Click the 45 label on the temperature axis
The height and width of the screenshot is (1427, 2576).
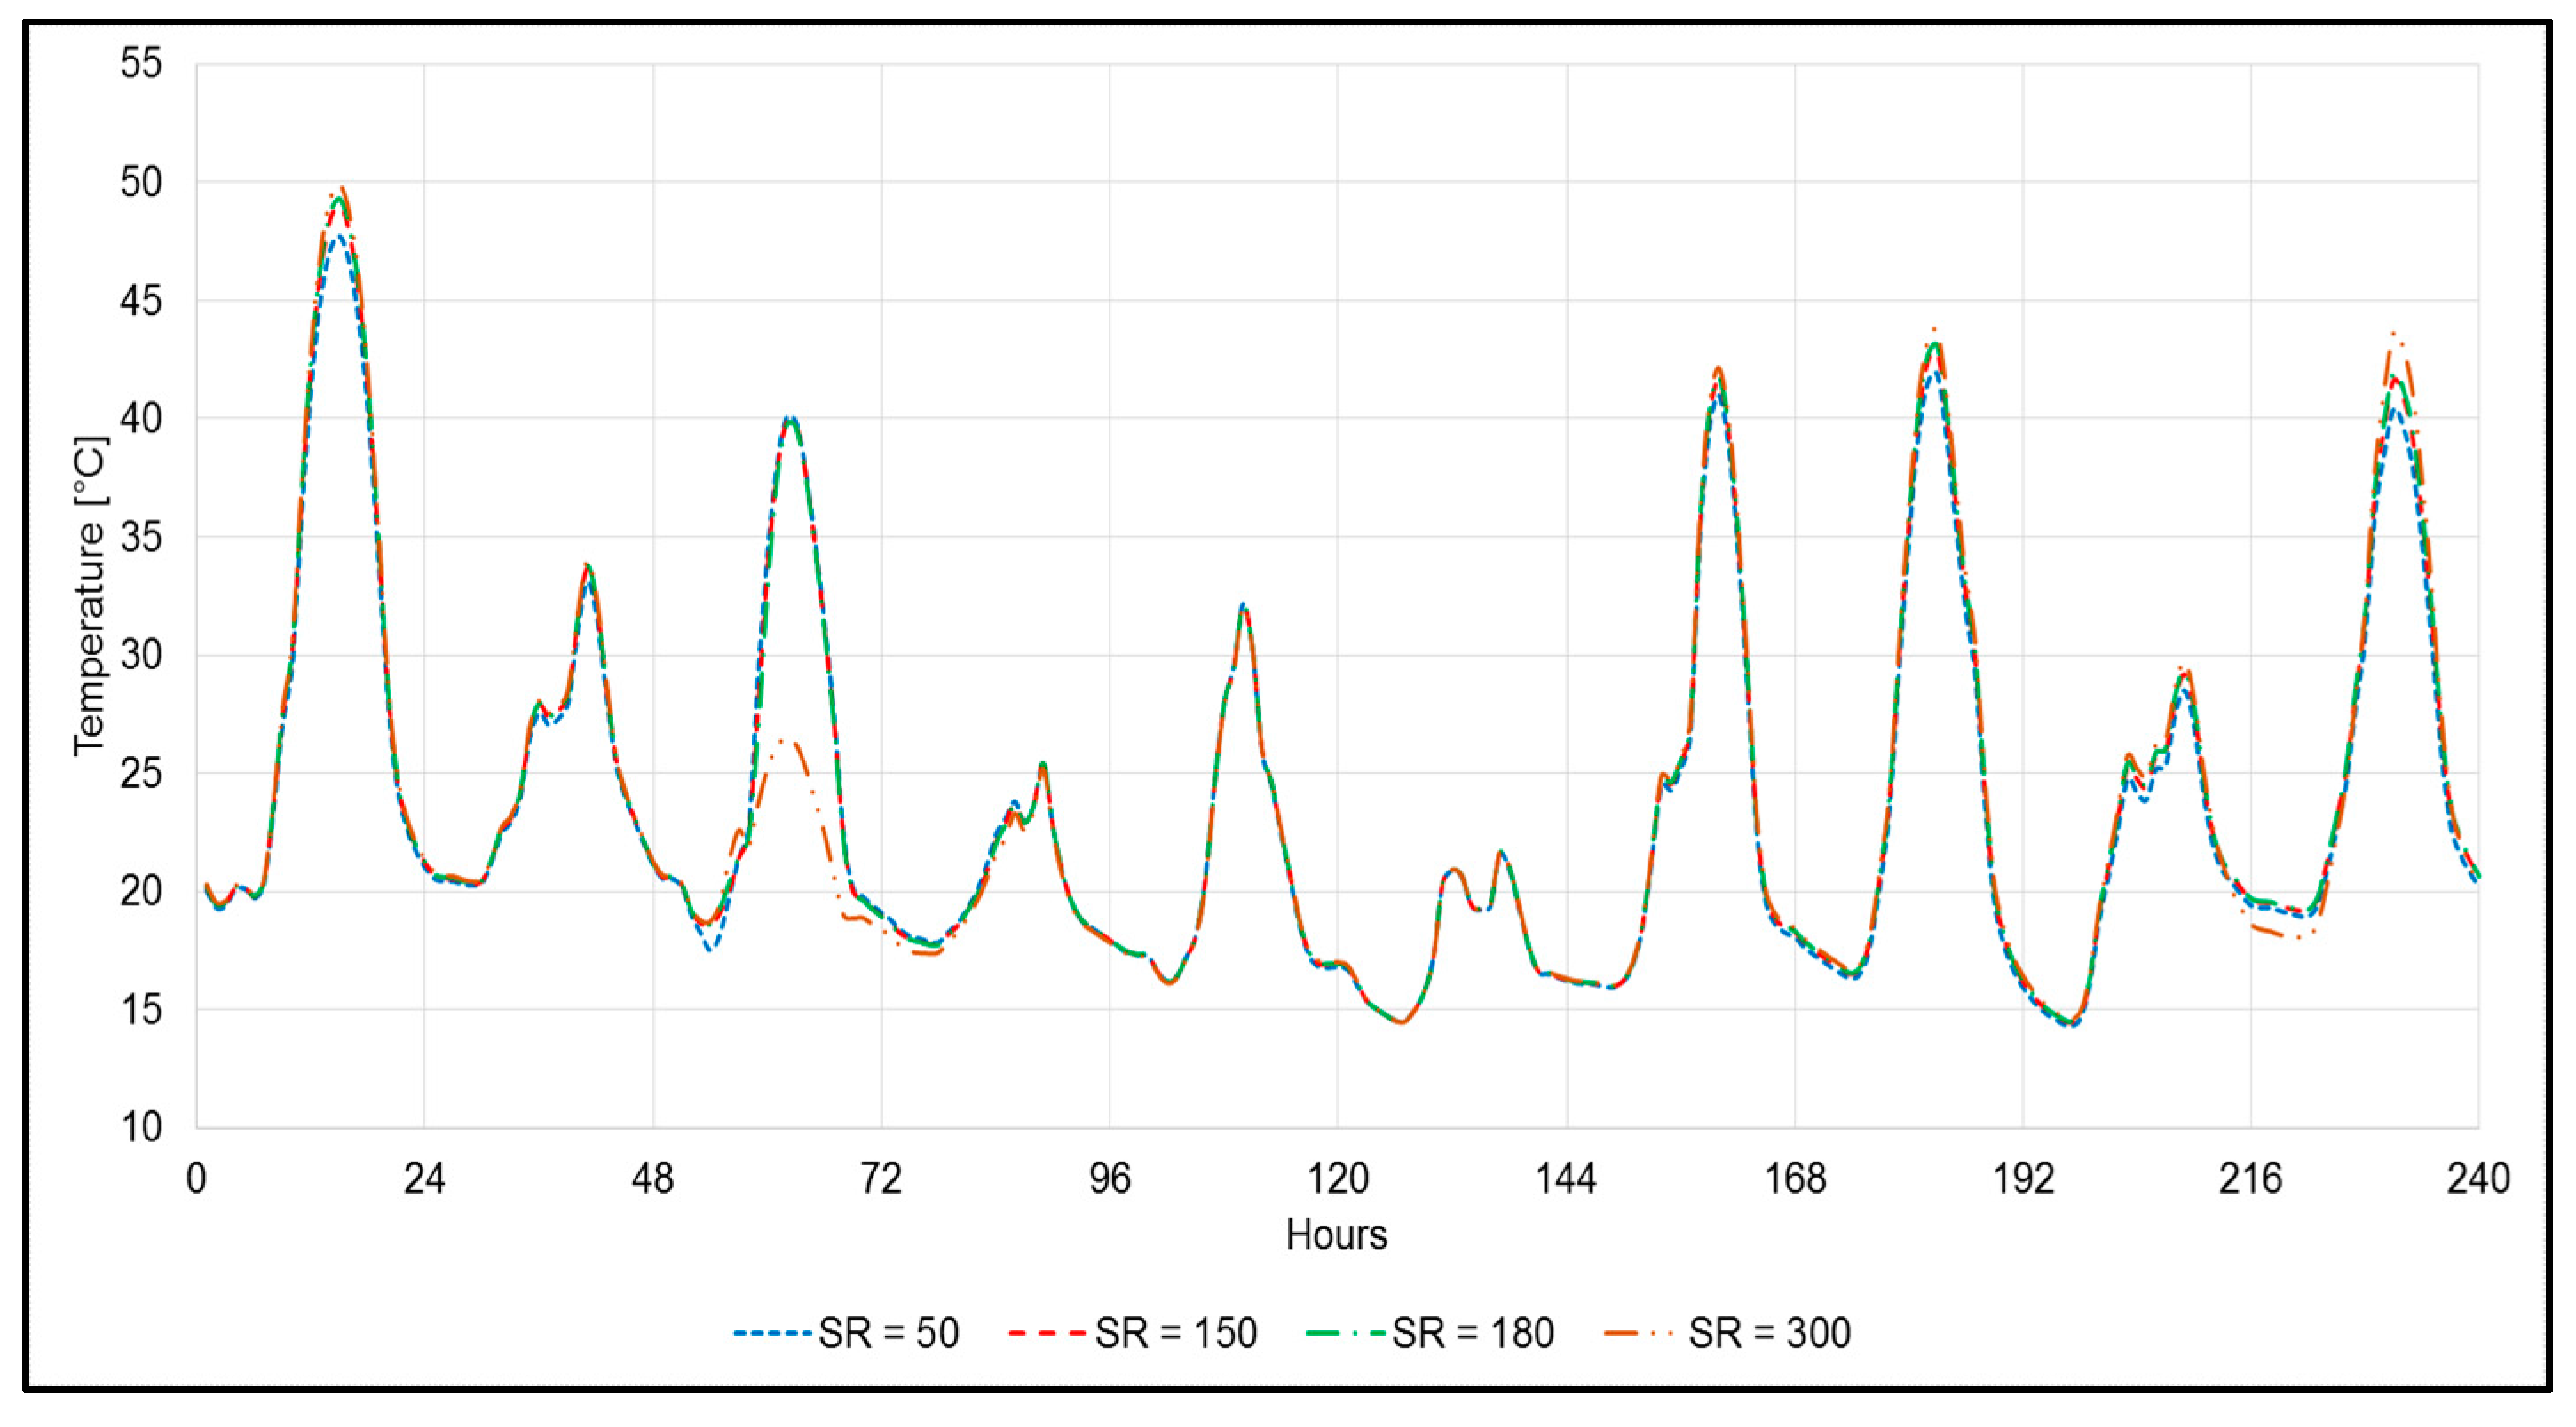[140, 301]
